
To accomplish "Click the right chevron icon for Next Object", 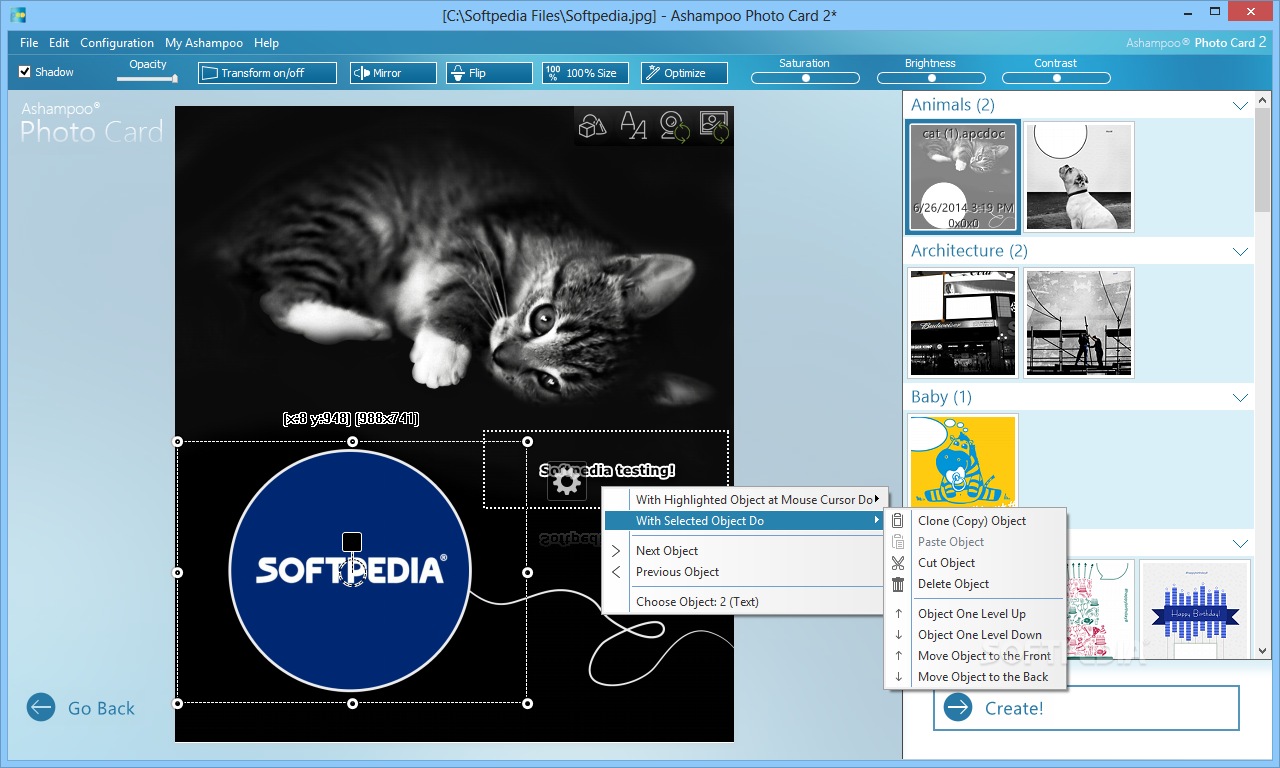I will click(x=616, y=551).
